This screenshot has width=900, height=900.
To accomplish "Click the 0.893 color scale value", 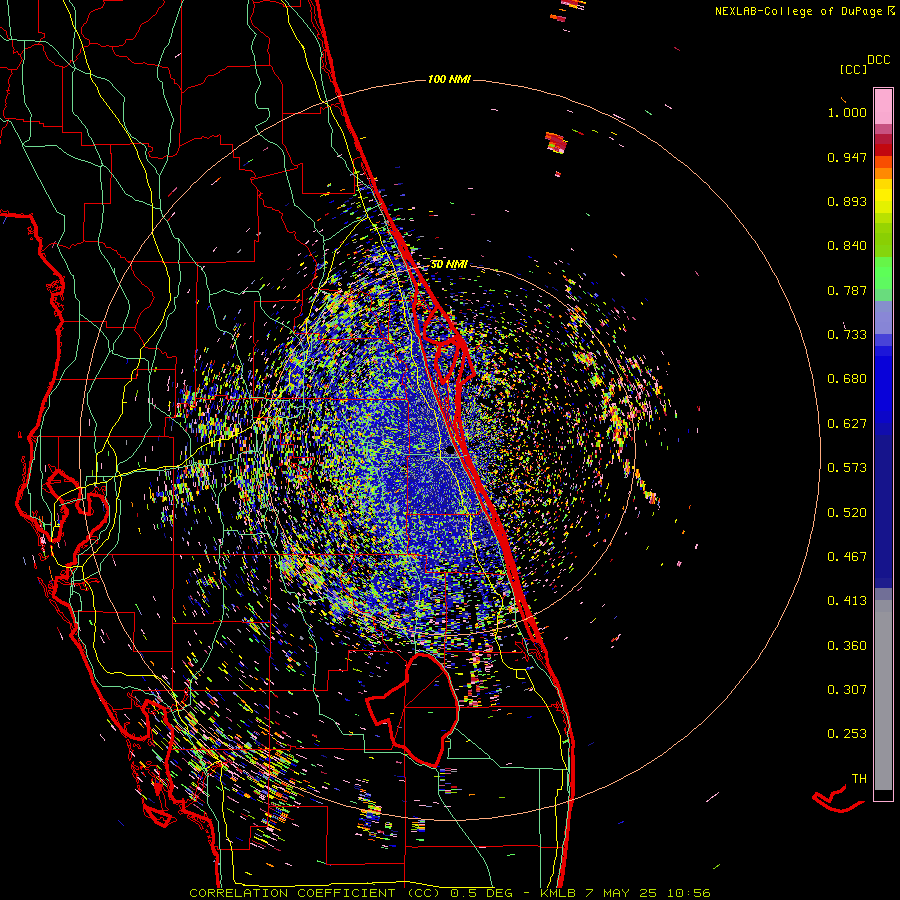I will pos(847,201).
